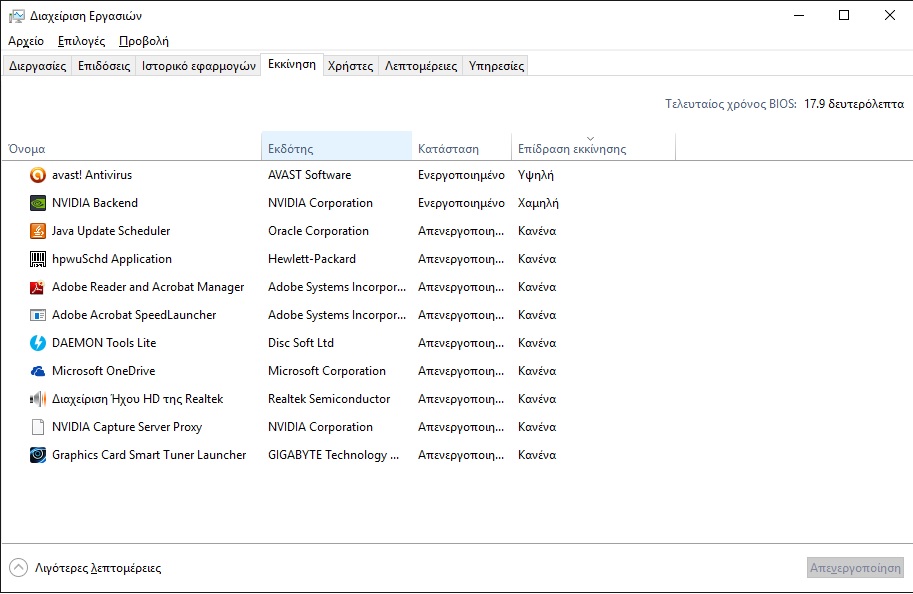
Task: Switch to the Υπηρεσίες tab
Action: coord(497,66)
